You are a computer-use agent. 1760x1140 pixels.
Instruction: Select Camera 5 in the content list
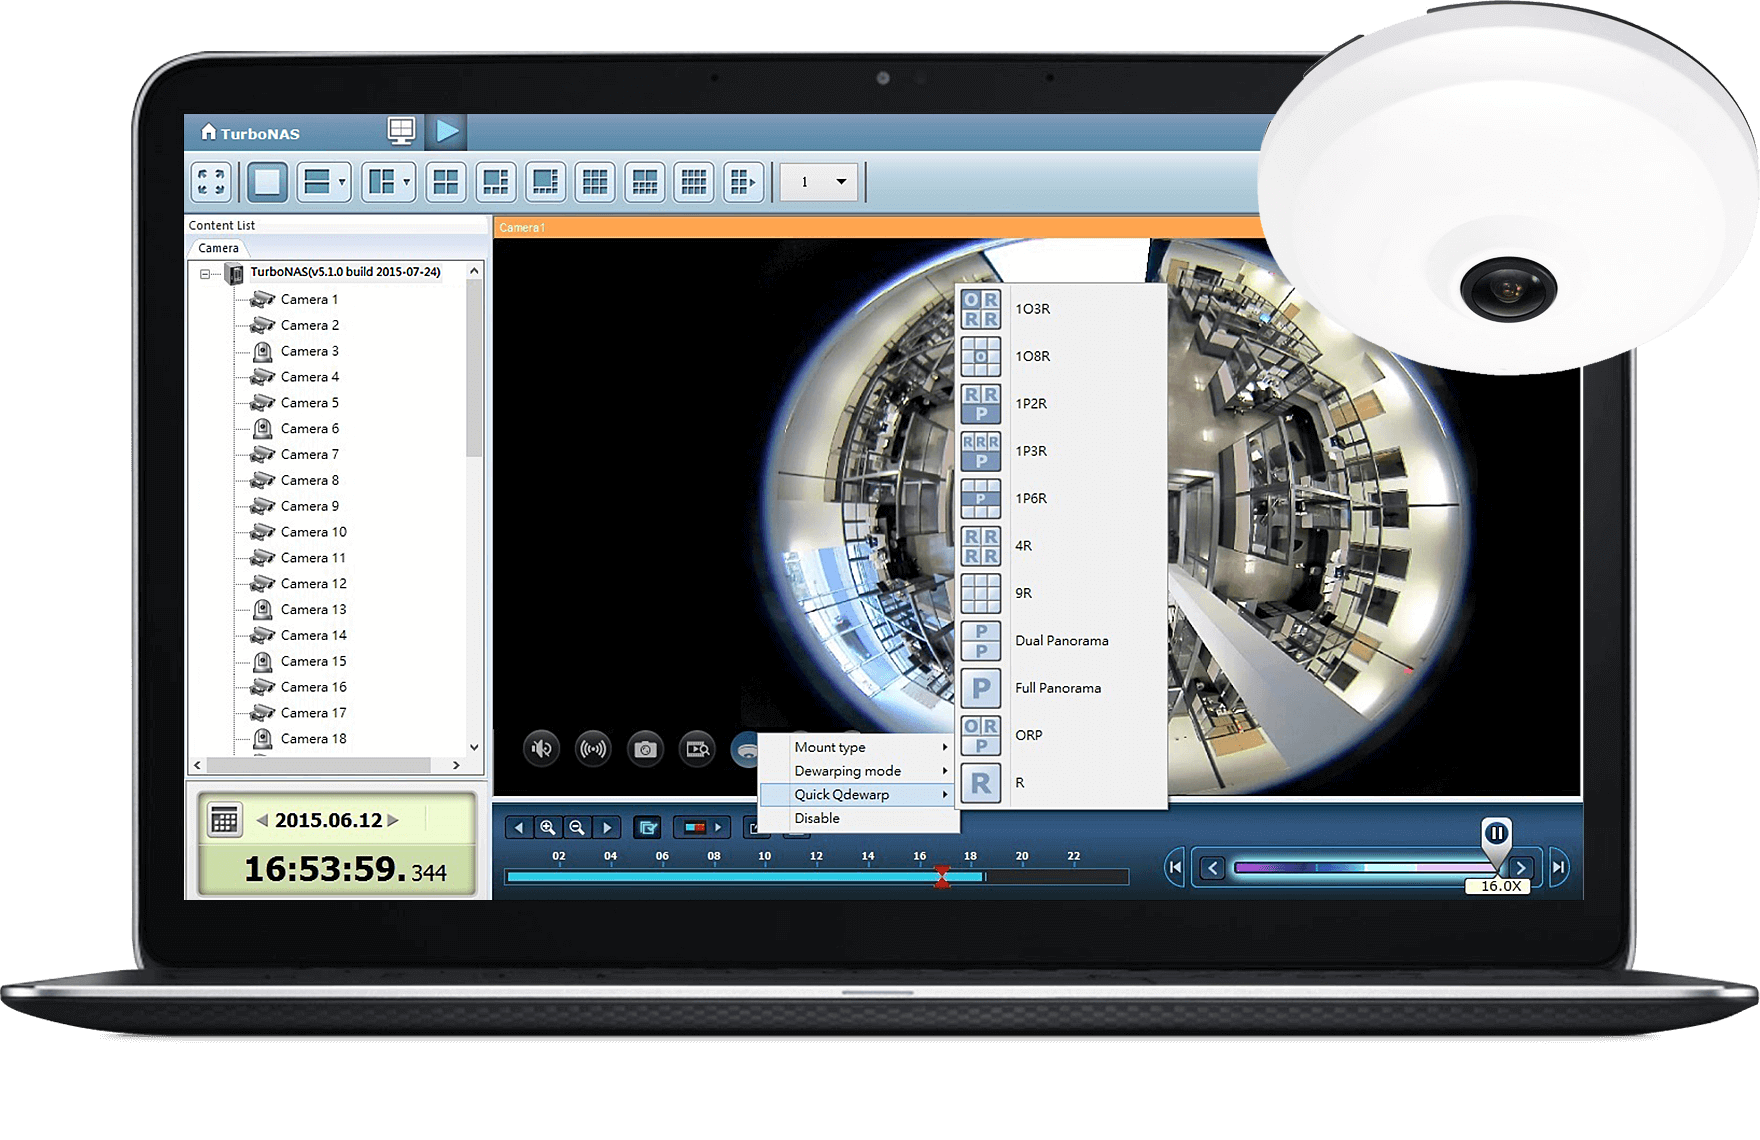click(x=309, y=403)
